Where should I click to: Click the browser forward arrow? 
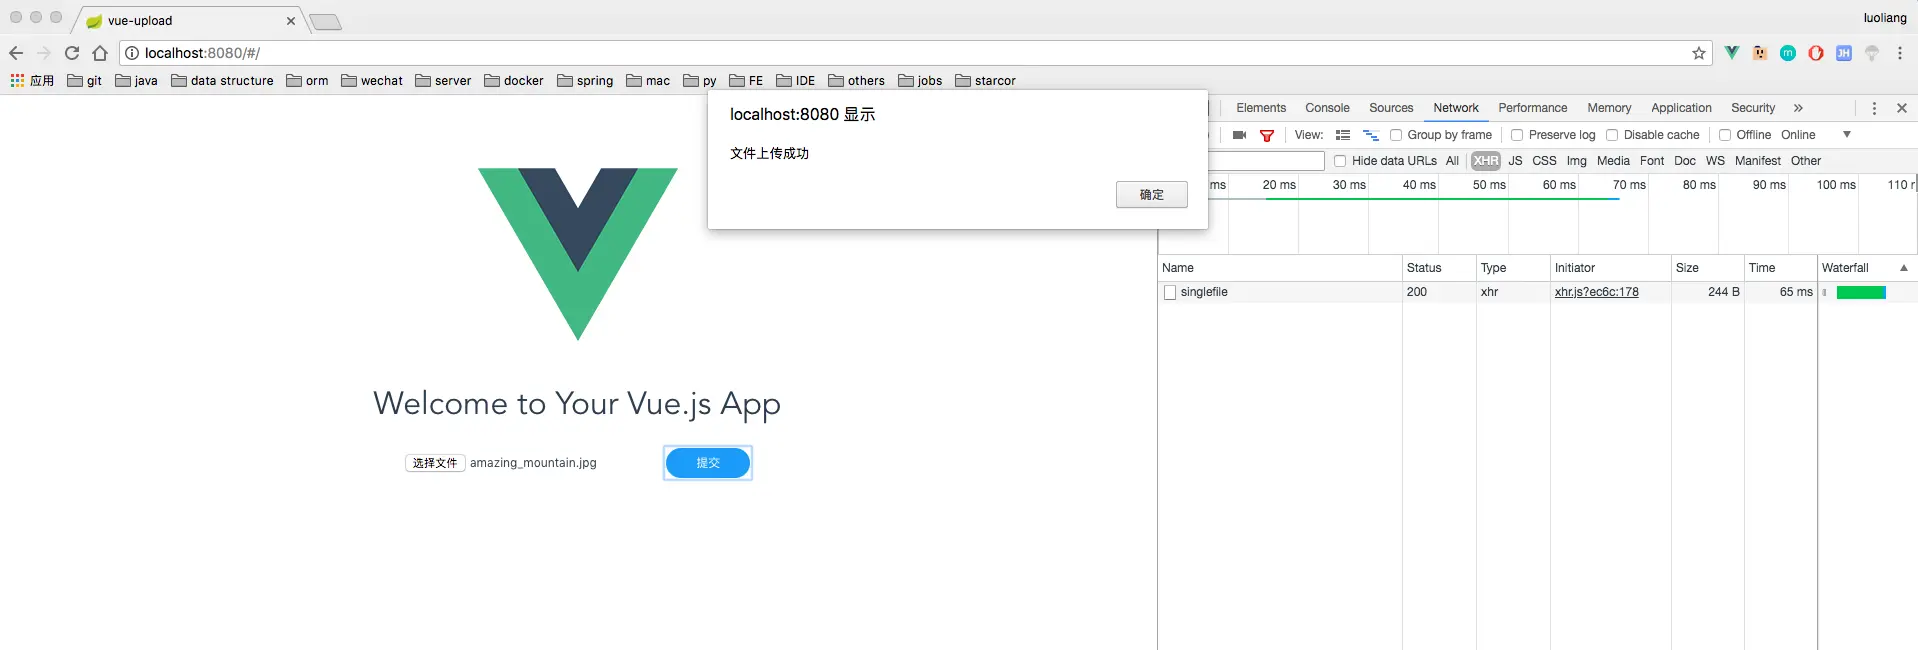pos(43,53)
